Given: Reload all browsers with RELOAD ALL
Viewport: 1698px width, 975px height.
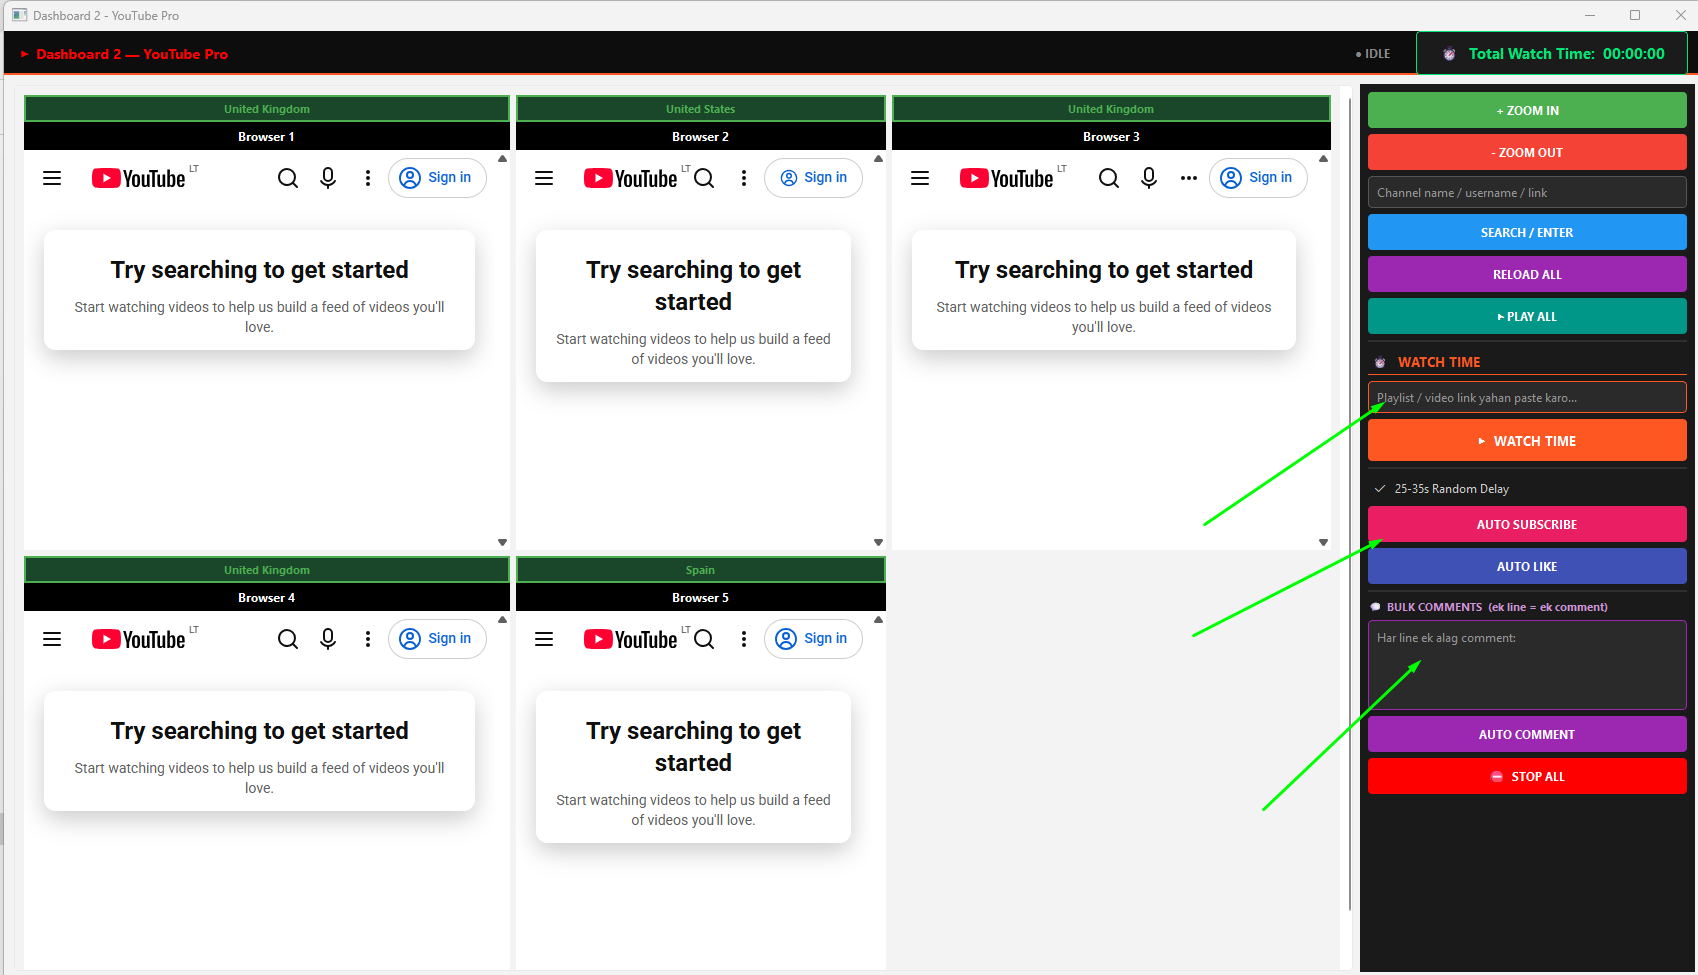Looking at the screenshot, I should point(1527,274).
